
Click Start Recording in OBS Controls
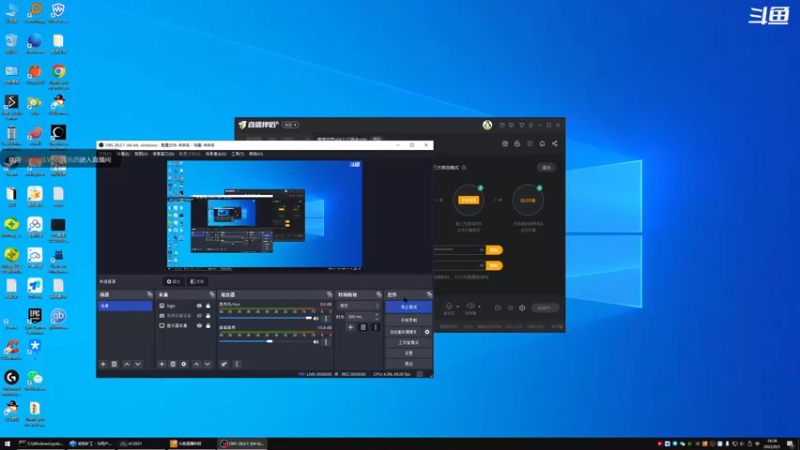point(409,320)
